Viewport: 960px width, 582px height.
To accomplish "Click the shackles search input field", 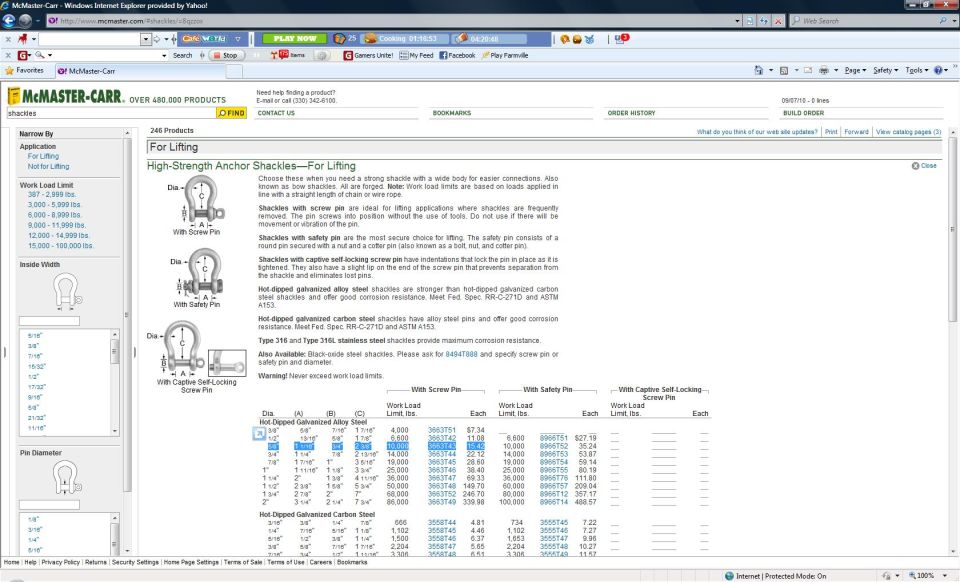I will tap(111, 113).
